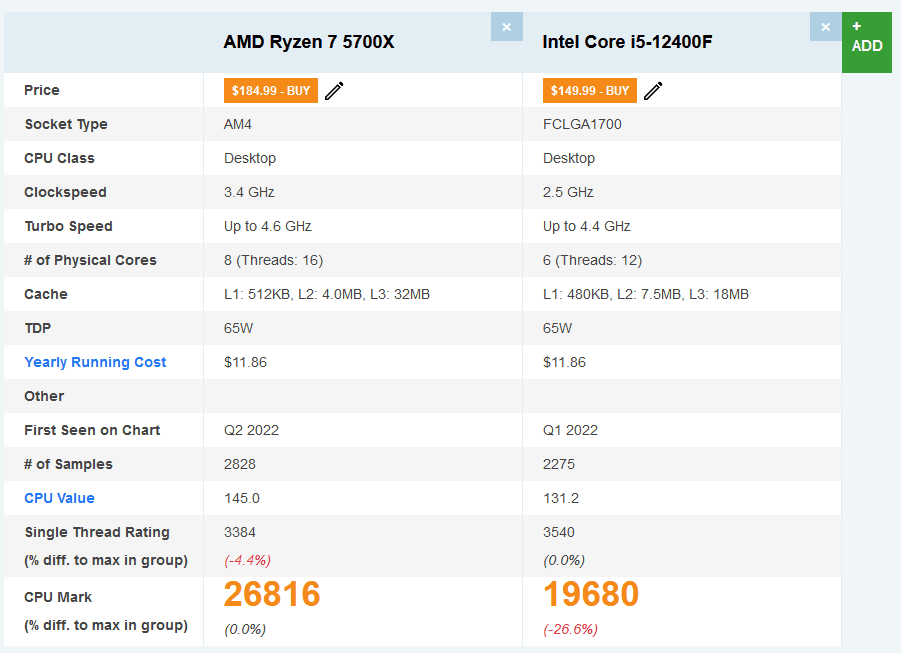
Task: Click the CPU Class row label
Action: [x=59, y=158]
